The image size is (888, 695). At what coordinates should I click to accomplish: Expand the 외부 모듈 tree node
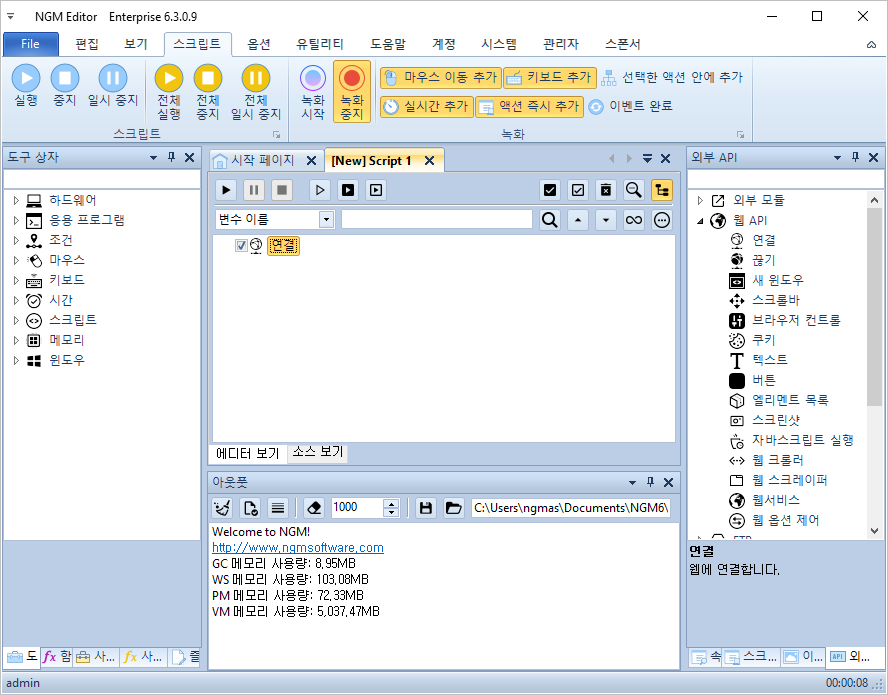(x=700, y=200)
